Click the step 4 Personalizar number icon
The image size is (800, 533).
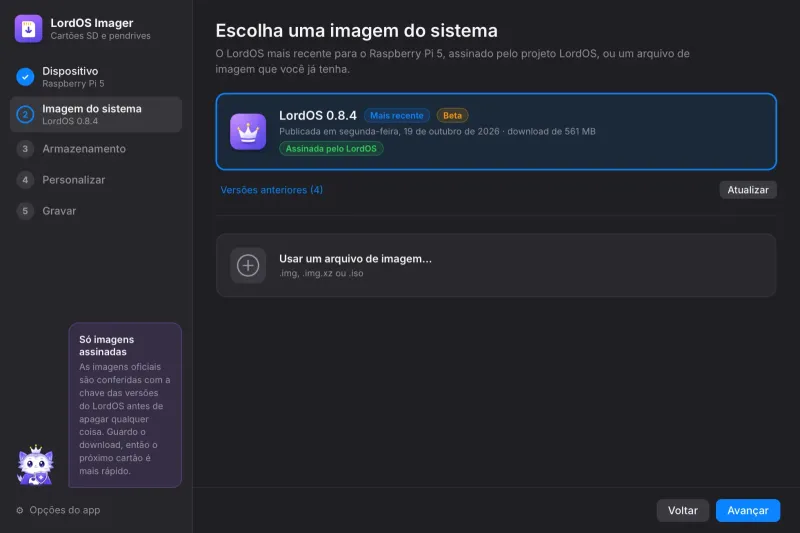click(25, 180)
